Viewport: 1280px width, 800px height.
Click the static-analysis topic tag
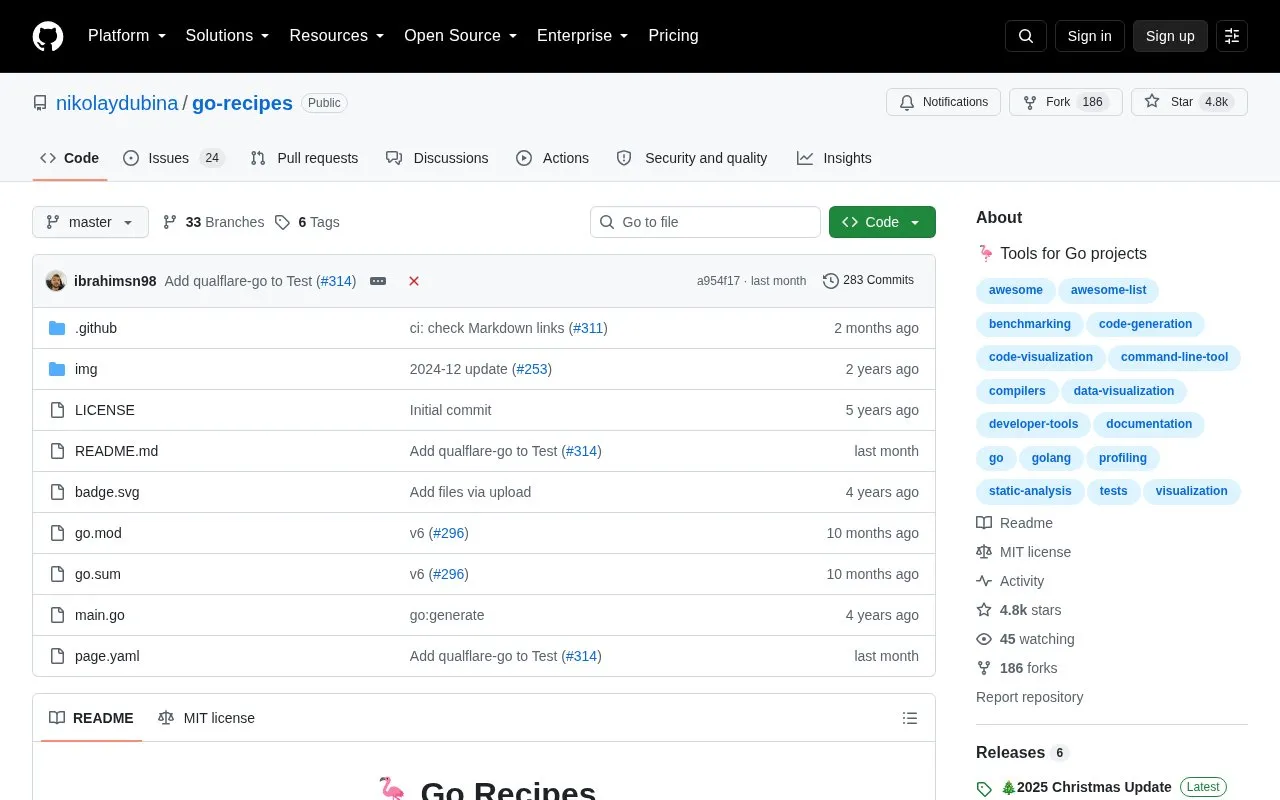(x=1030, y=491)
